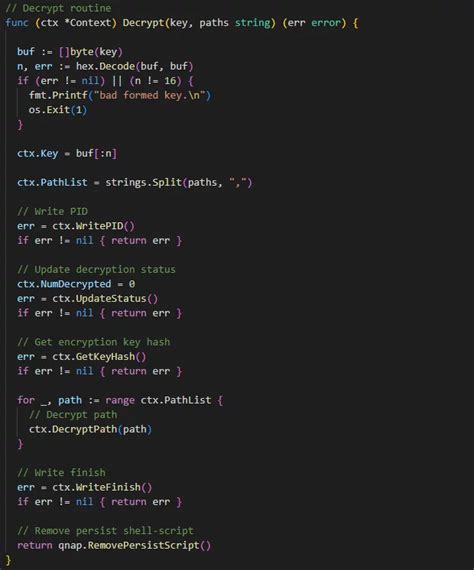Viewport: 474px width, 570px height.
Task: Place cursor on ctx.WritePID() call
Action: (93, 226)
